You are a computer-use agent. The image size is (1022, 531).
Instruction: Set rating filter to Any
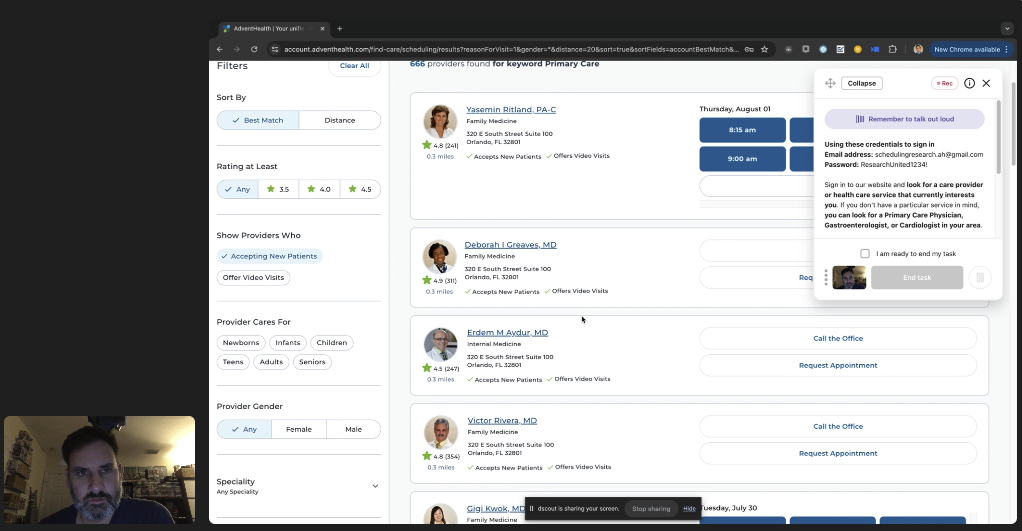click(x=237, y=190)
